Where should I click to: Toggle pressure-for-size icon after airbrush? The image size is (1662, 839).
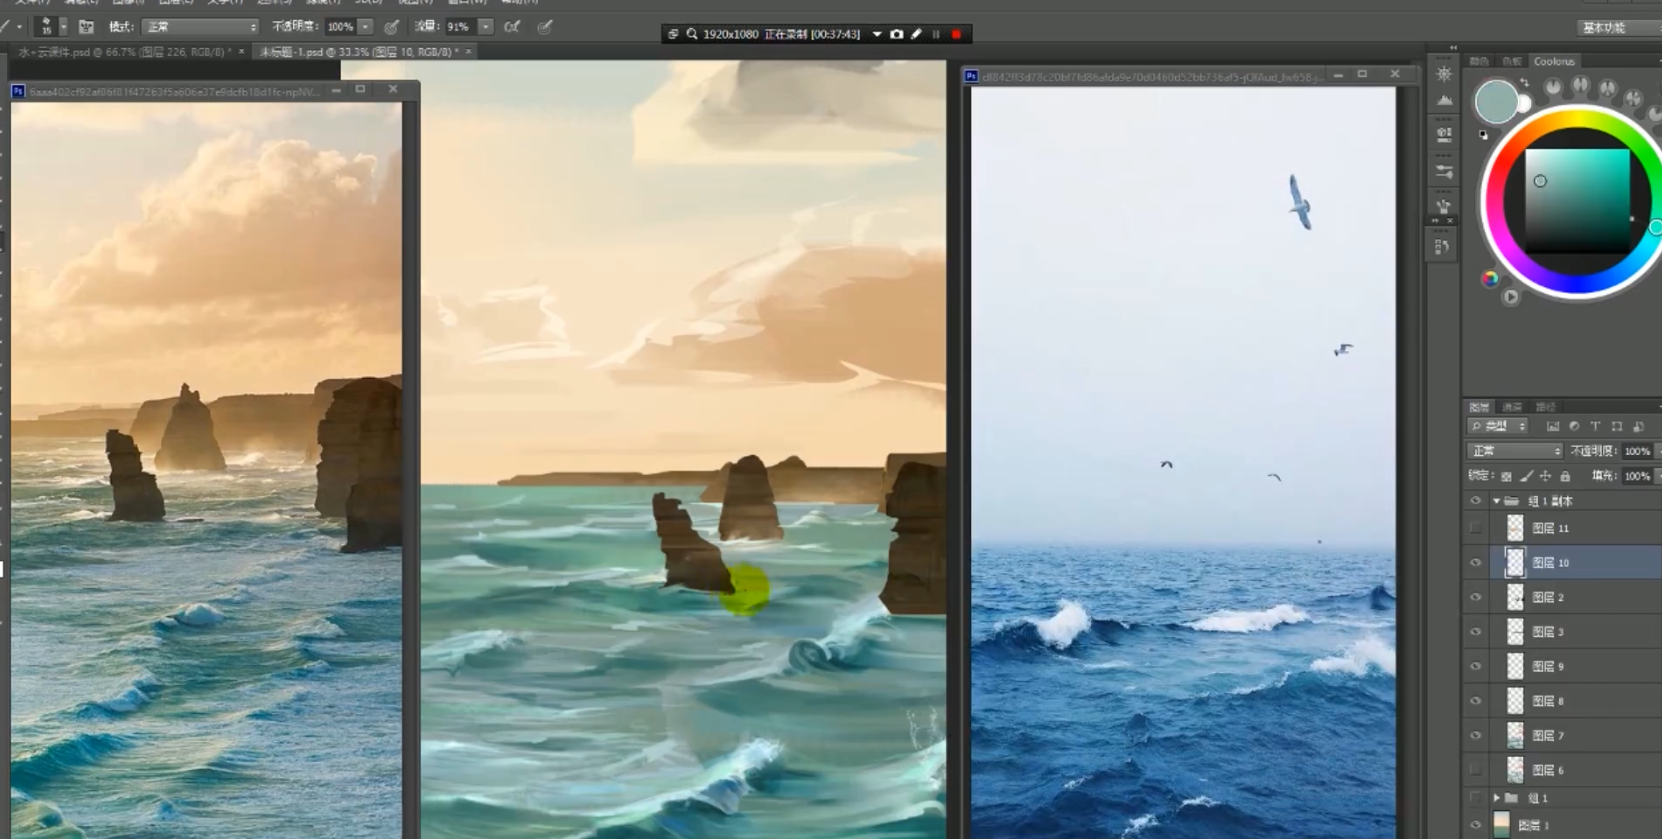(x=545, y=27)
